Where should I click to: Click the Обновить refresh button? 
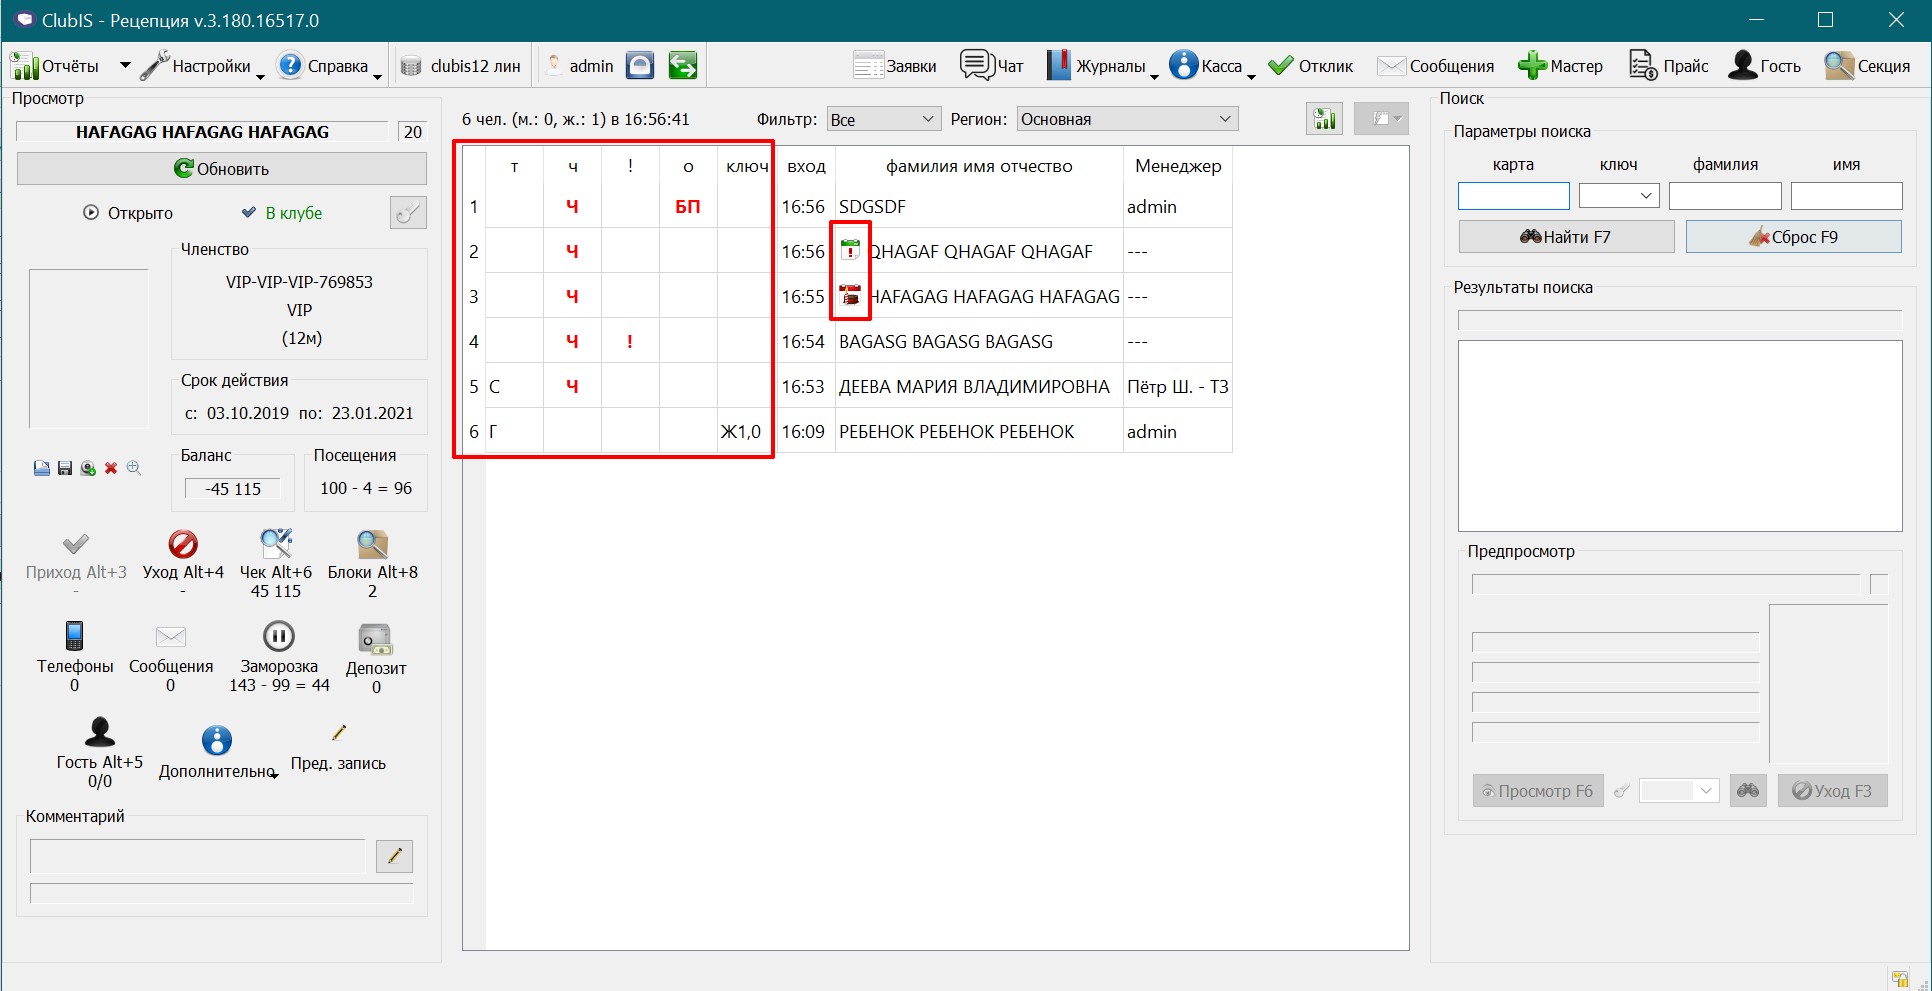222,169
